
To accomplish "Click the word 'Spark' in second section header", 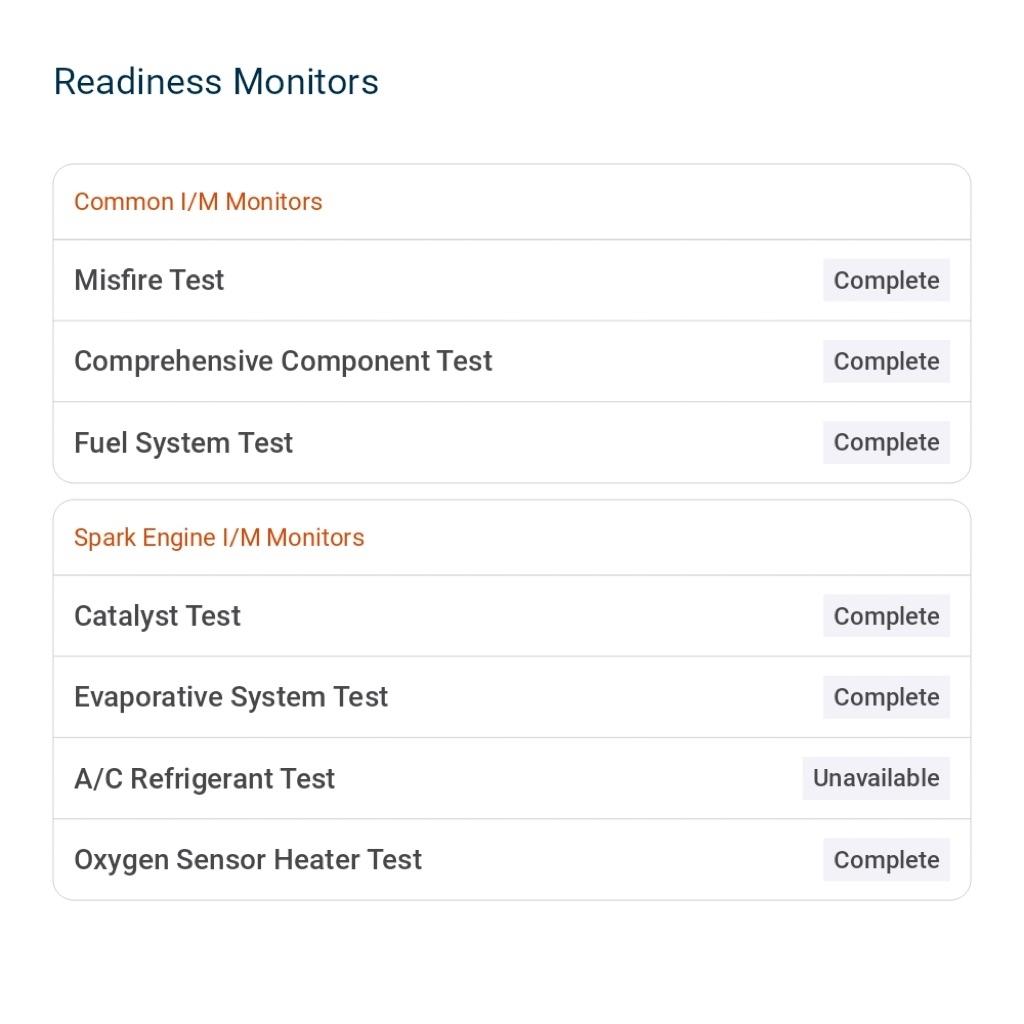I will [104, 538].
